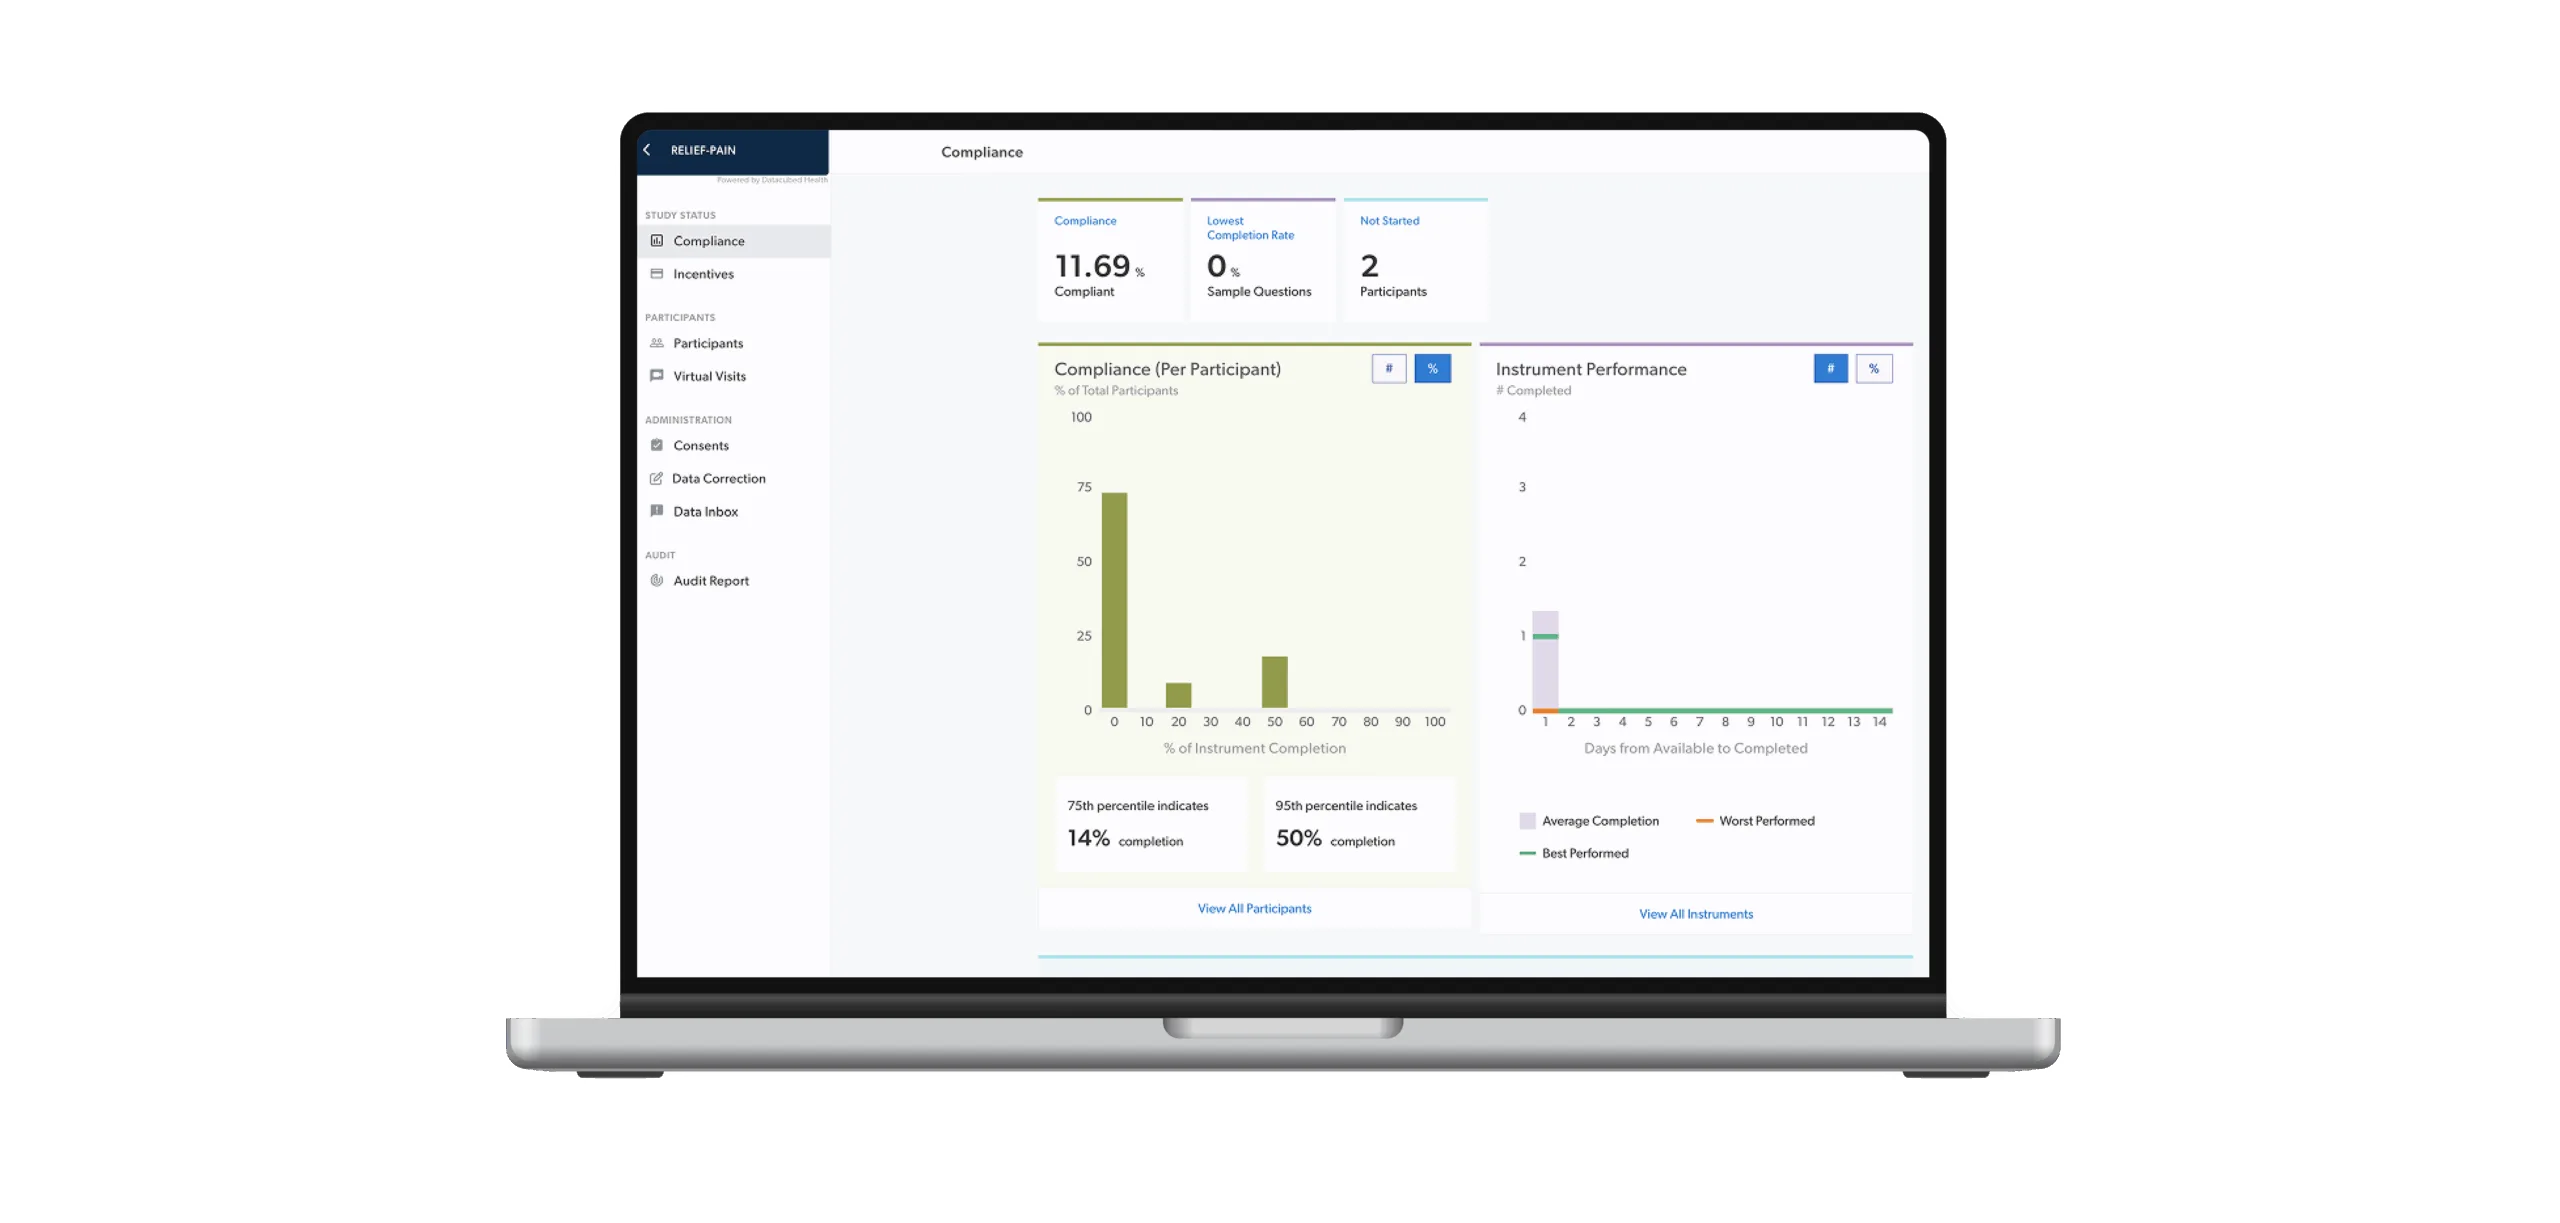Open the Incentives menu item

(x=703, y=274)
